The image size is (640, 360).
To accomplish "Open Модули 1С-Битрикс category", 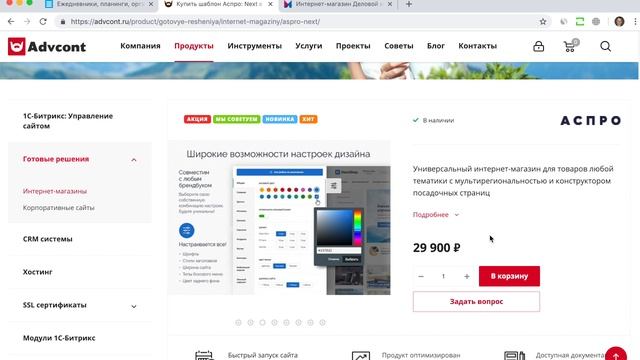I will click(x=59, y=338).
